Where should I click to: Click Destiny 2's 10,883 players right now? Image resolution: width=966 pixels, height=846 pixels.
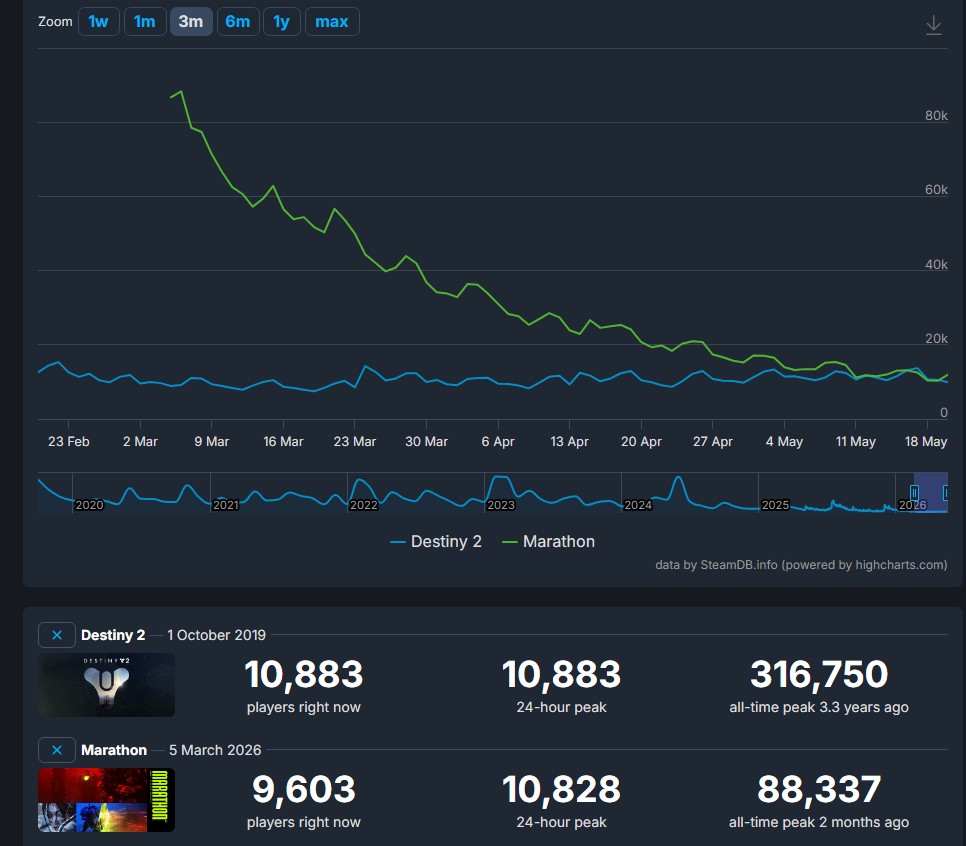pos(304,674)
